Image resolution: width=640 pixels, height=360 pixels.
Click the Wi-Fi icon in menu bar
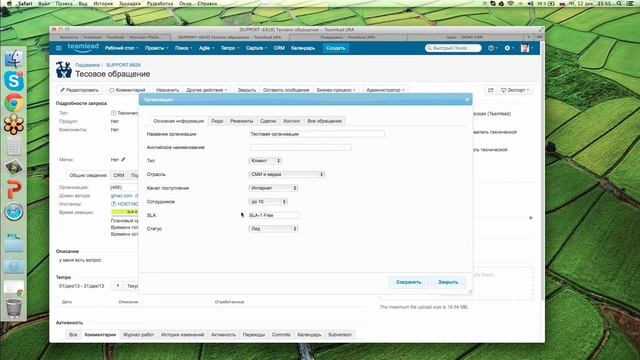pos(511,3)
